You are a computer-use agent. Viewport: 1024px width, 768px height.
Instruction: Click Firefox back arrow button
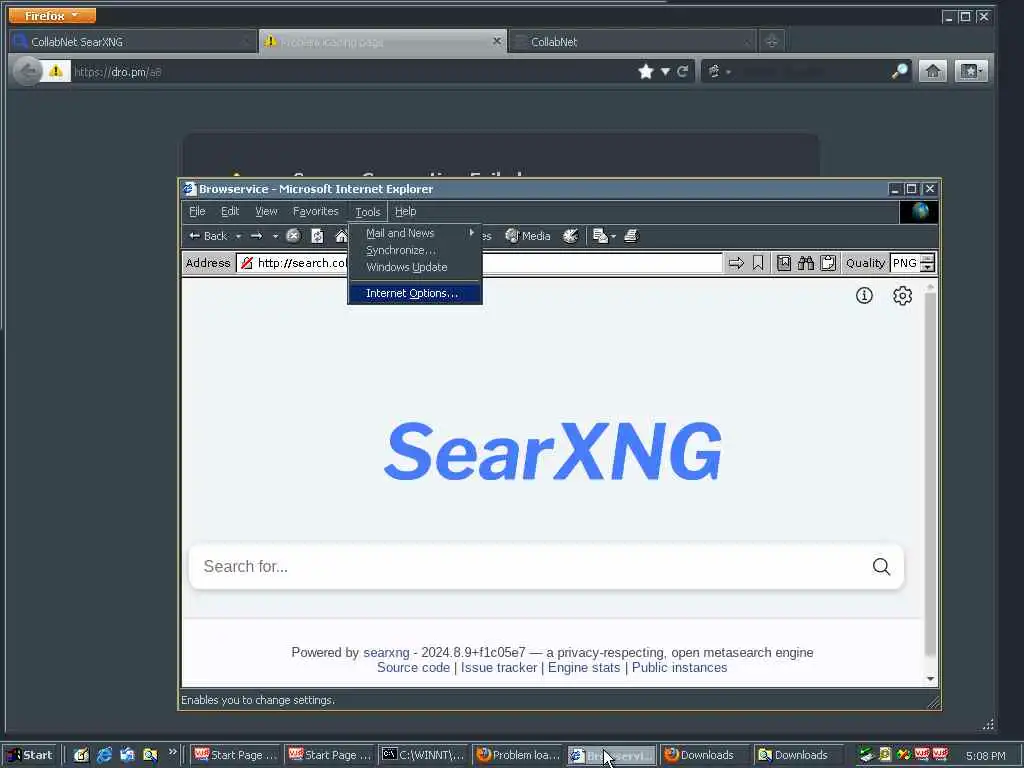tap(27, 71)
